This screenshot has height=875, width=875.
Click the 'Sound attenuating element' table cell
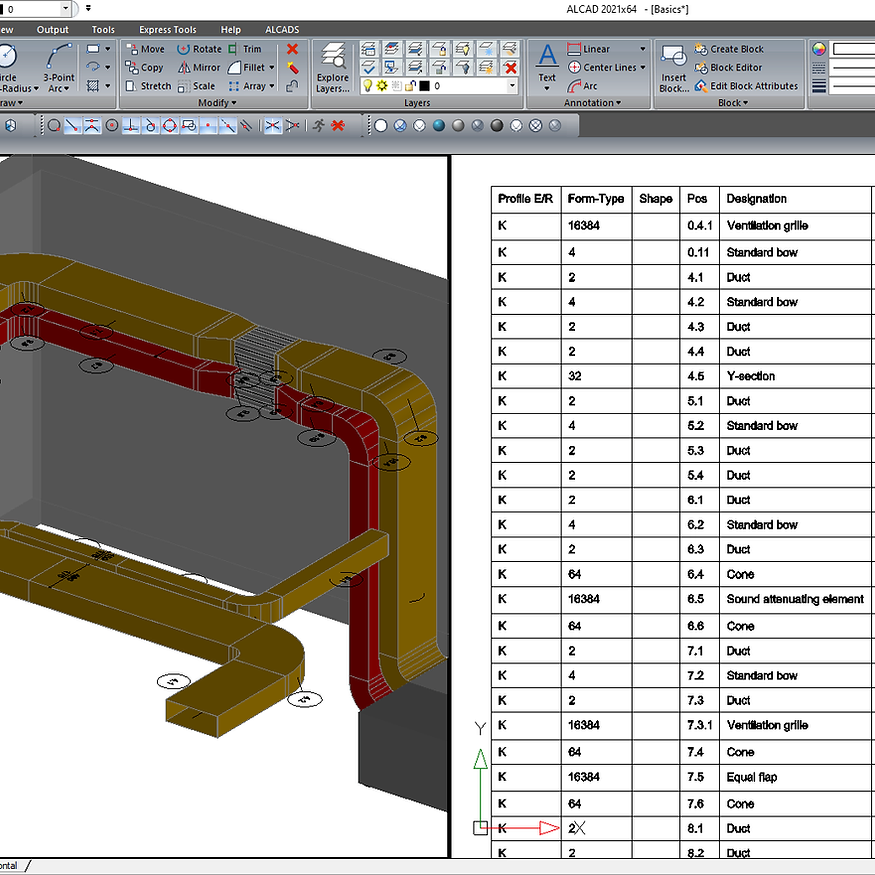795,599
